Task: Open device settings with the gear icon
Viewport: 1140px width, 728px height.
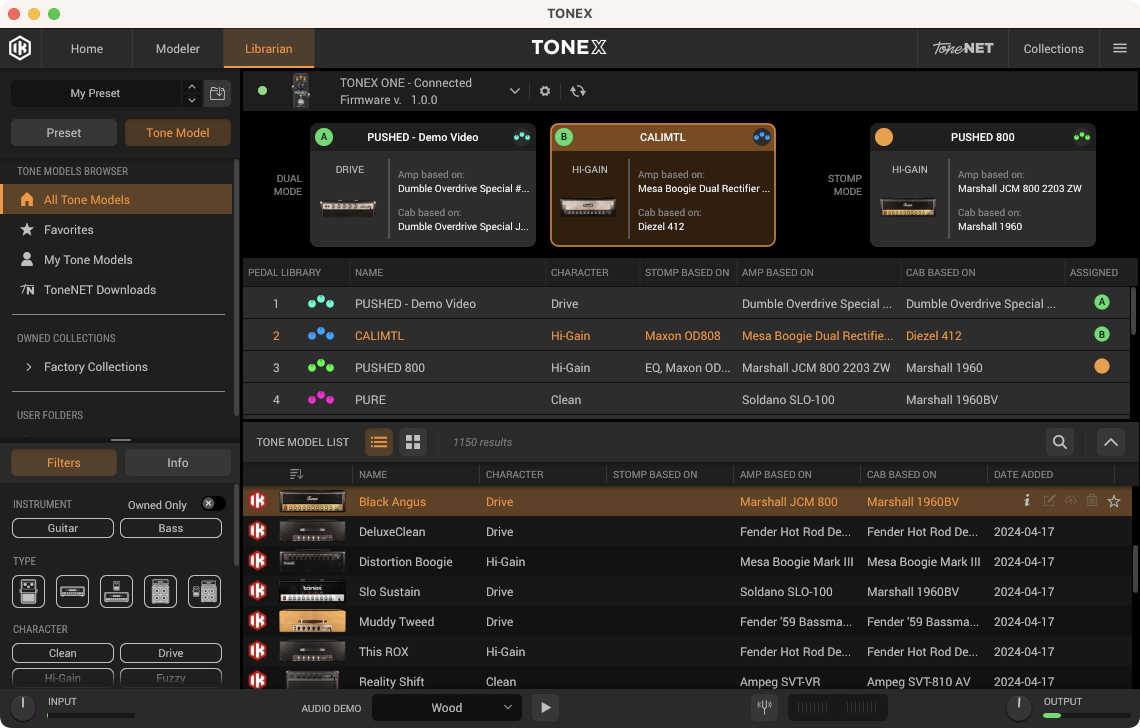Action: (x=544, y=90)
